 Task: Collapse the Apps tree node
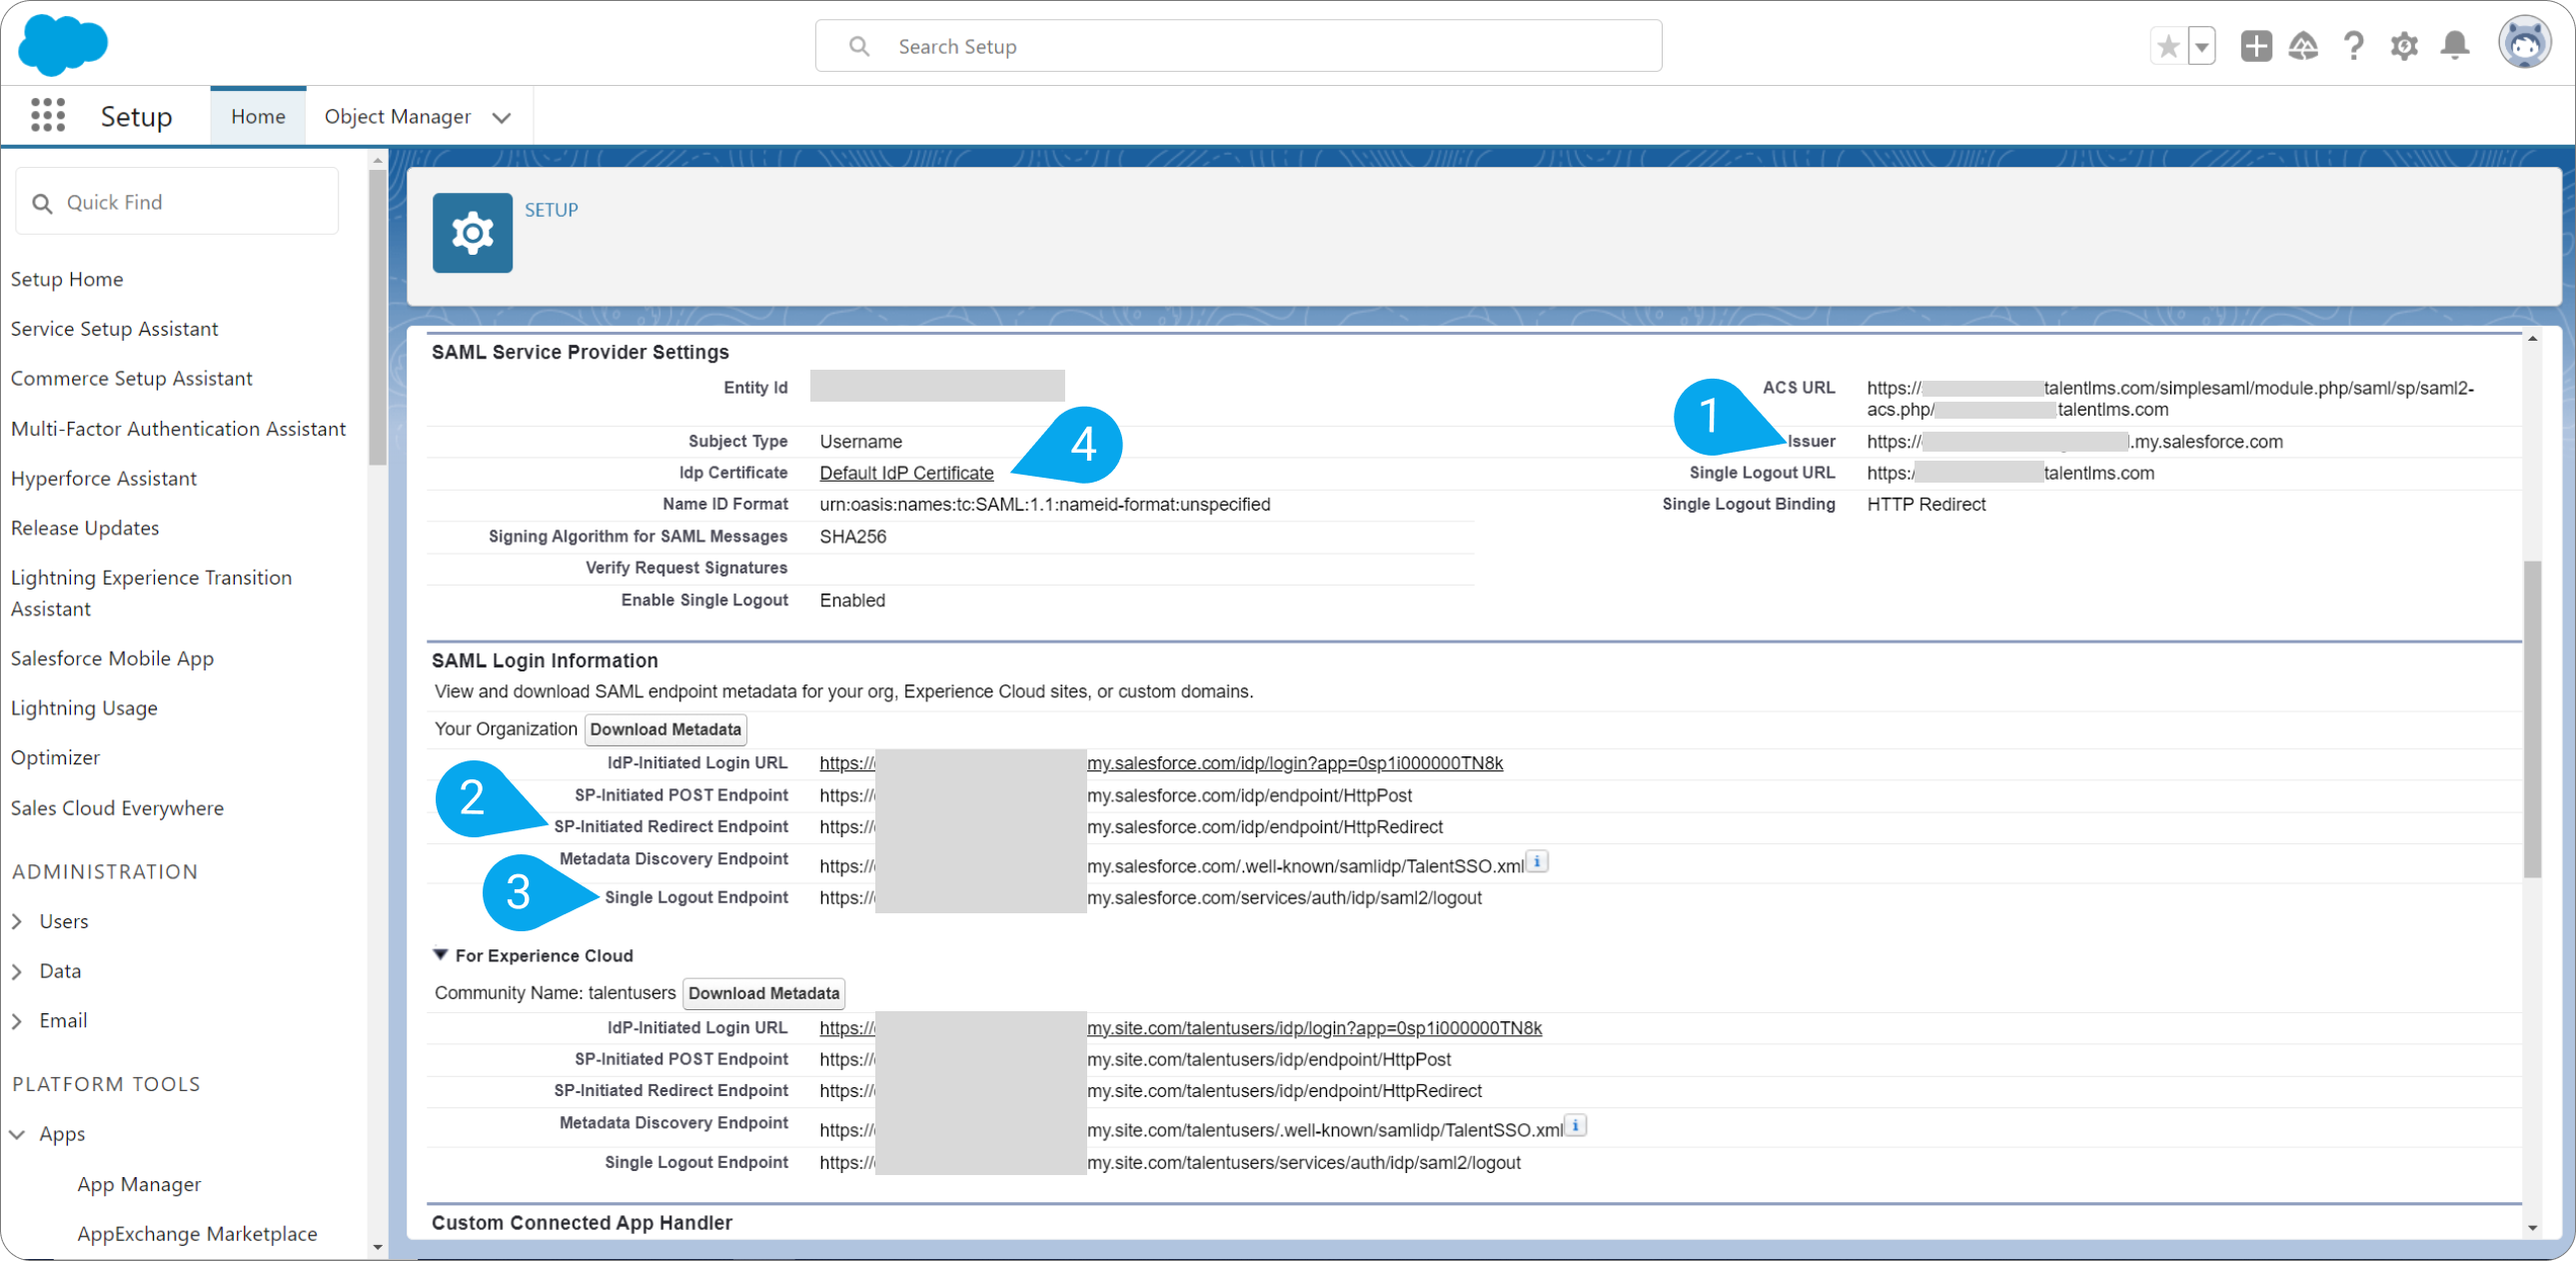click(17, 1134)
